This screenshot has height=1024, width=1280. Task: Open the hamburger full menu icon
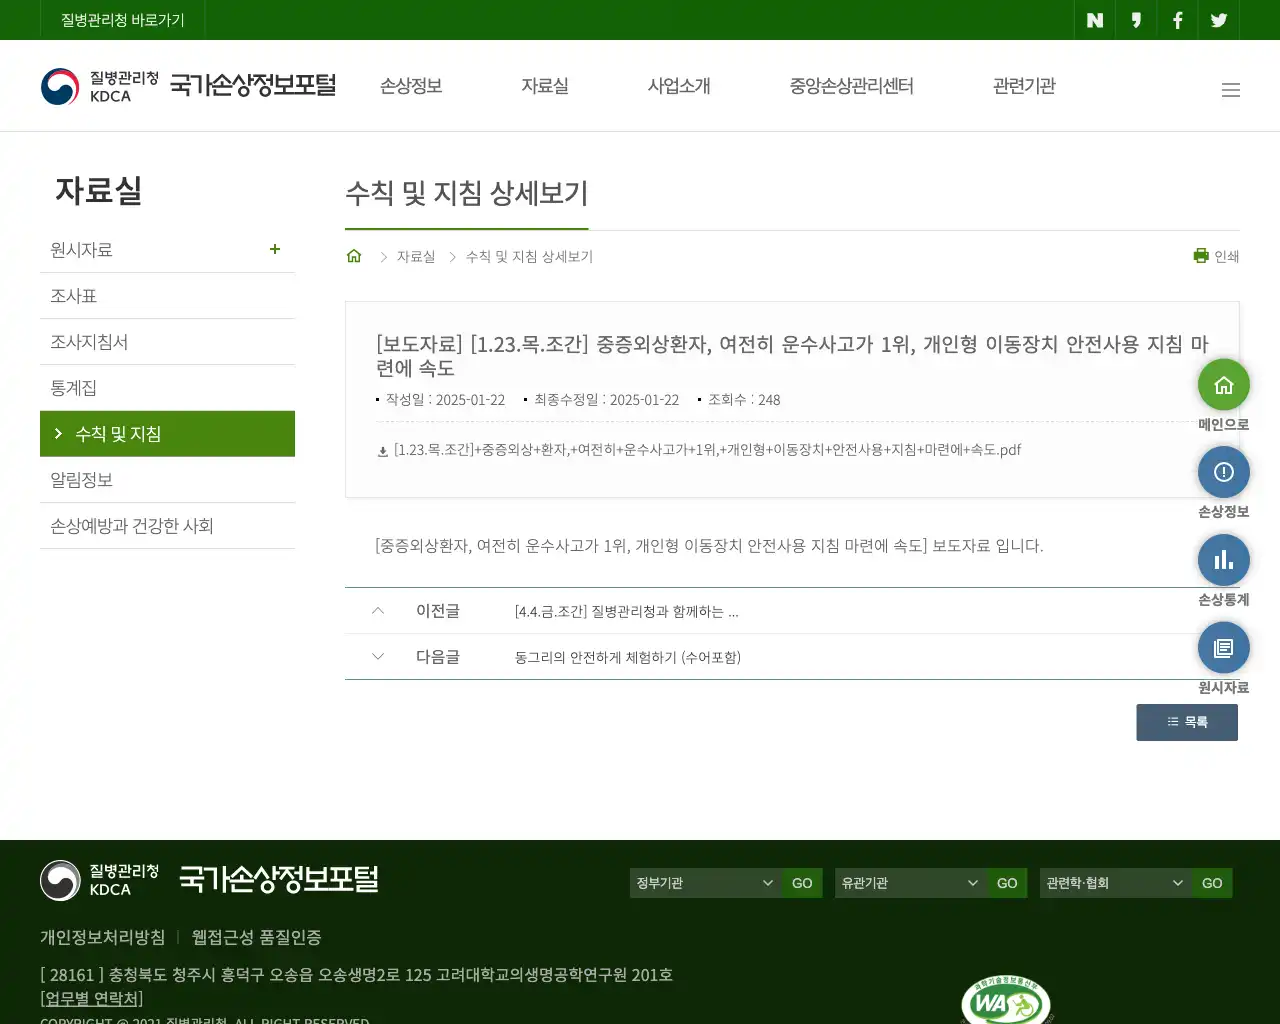[1231, 90]
